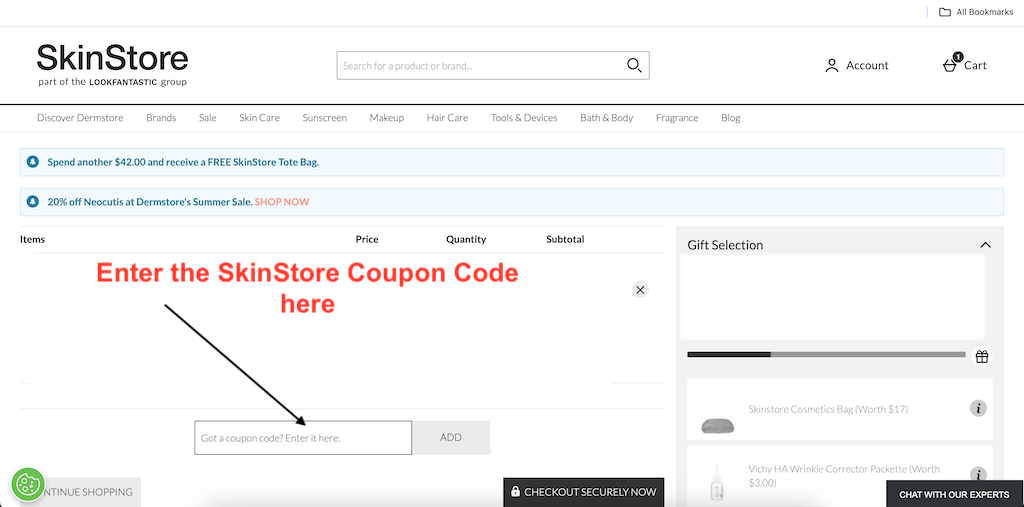Open the Blog link

coord(731,118)
